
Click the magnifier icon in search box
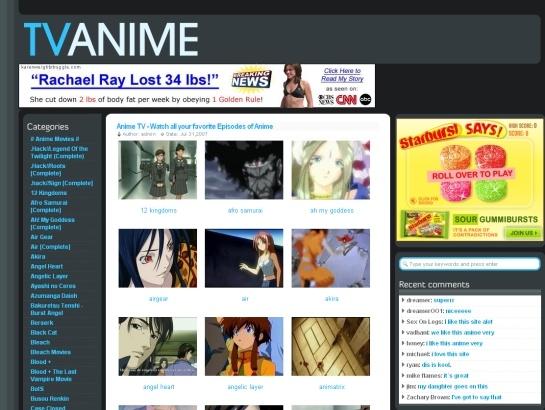tap(405, 264)
